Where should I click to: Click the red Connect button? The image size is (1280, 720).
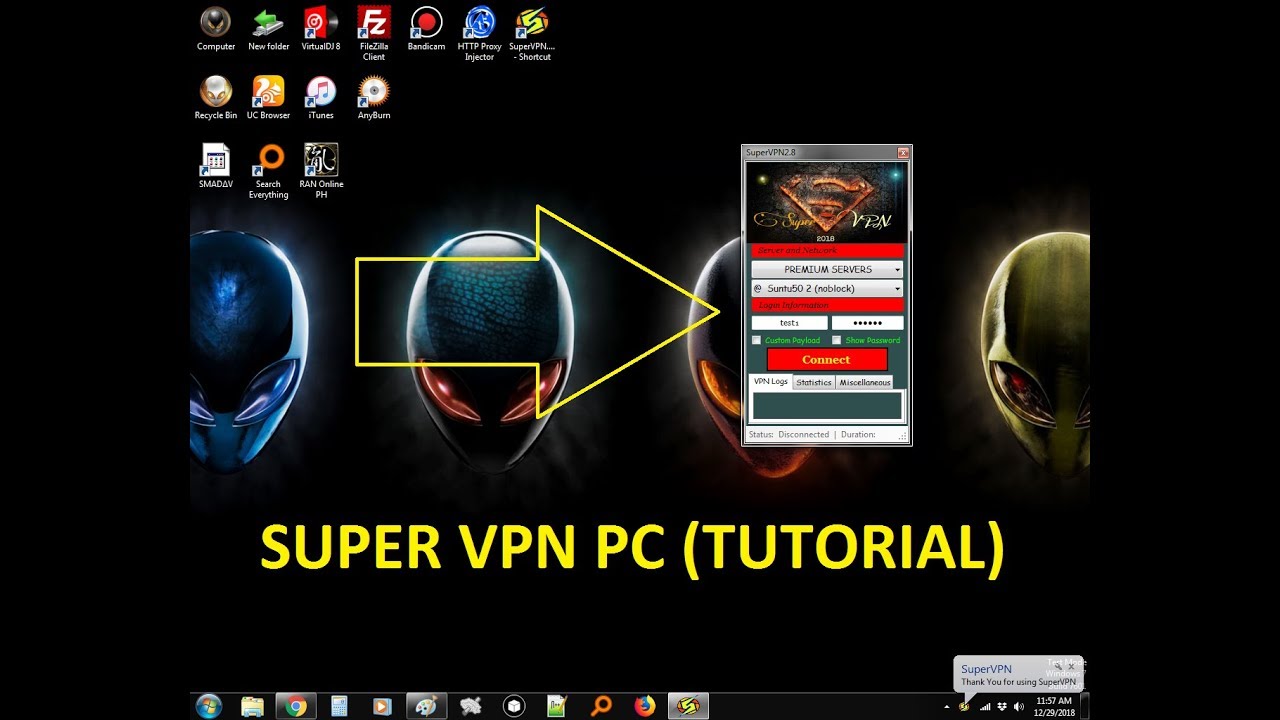pyautogui.click(x=827, y=359)
